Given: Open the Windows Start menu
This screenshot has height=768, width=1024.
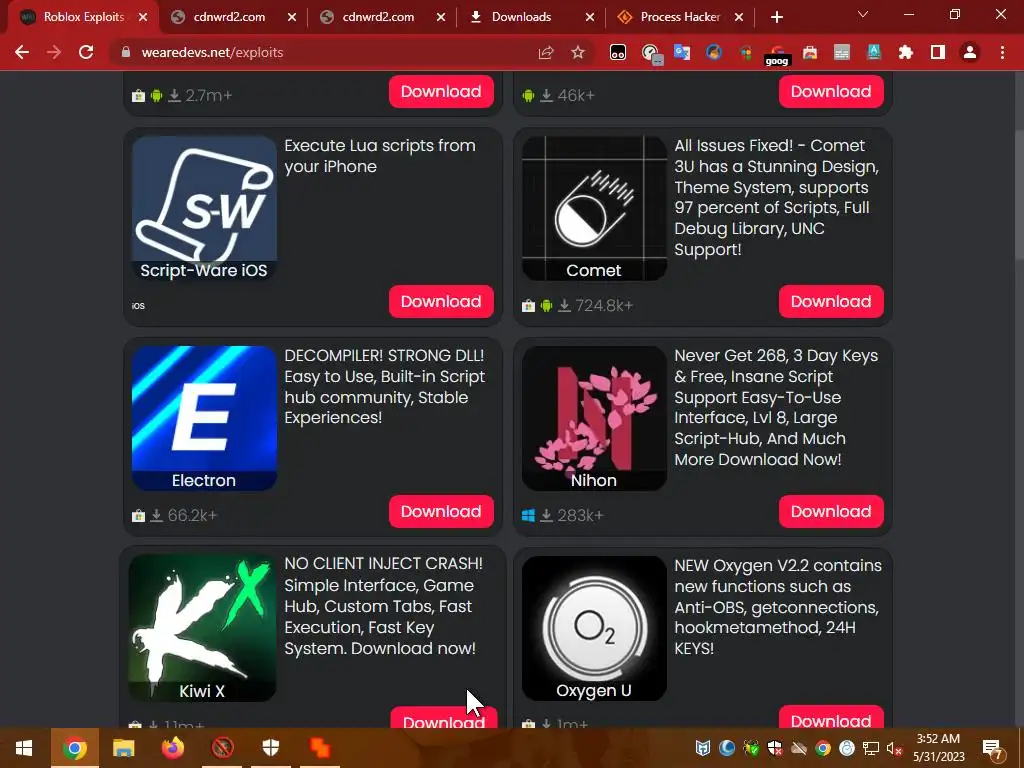Looking at the screenshot, I should (24, 748).
